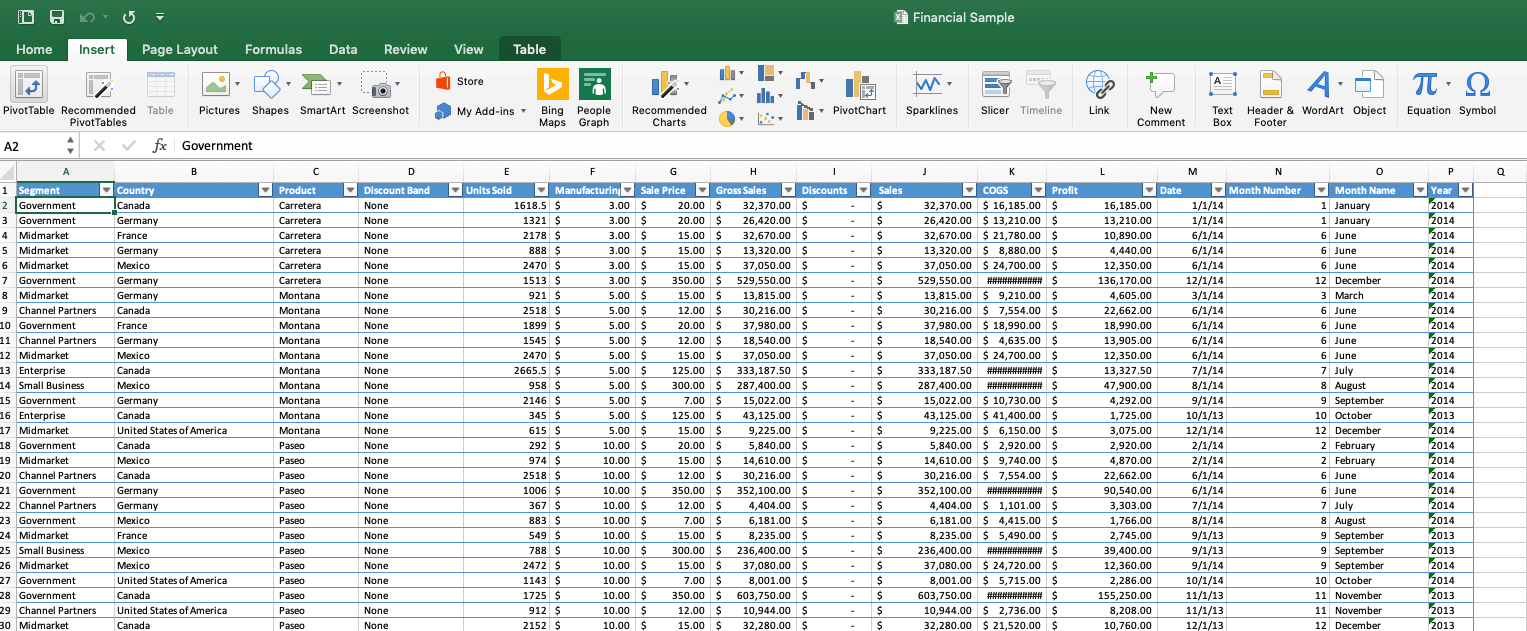Screen dimensions: 1527x631
Task: Launch the People Graph add-in
Action: tap(594, 95)
